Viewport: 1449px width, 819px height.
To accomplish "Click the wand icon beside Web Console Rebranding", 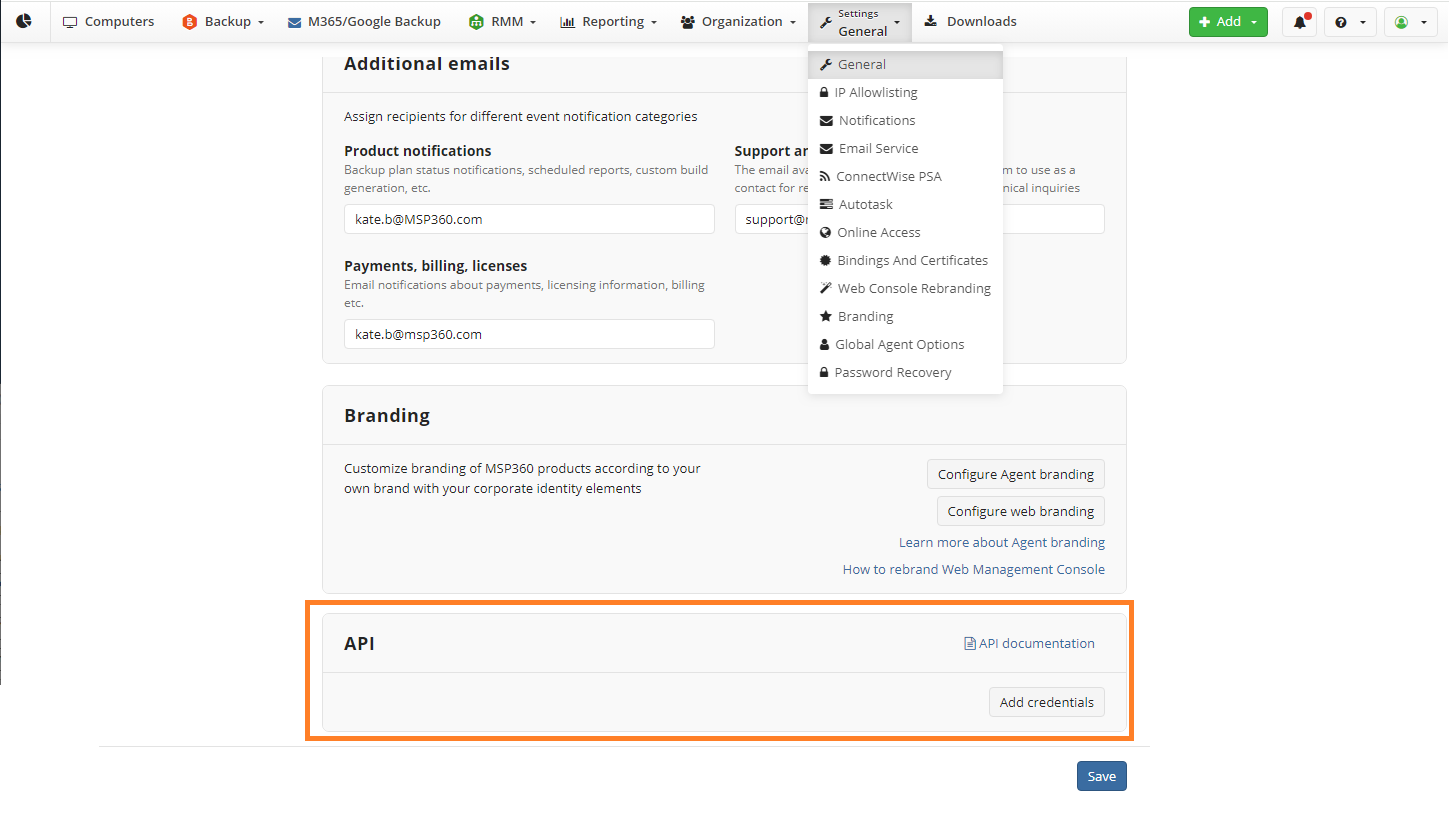I will (826, 288).
